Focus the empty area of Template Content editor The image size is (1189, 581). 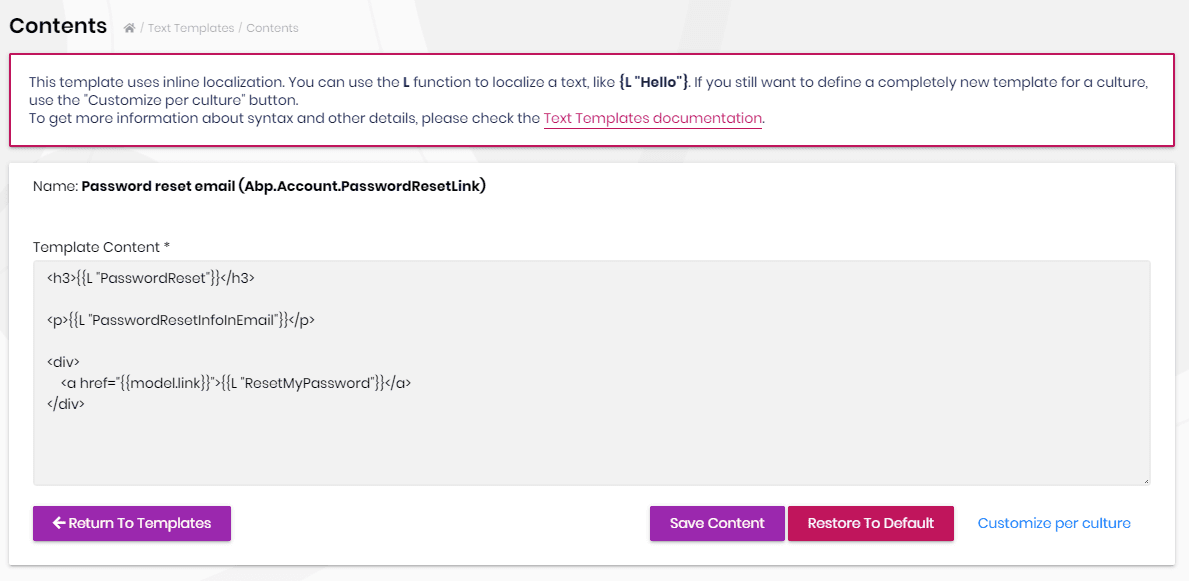pyautogui.click(x=590, y=445)
